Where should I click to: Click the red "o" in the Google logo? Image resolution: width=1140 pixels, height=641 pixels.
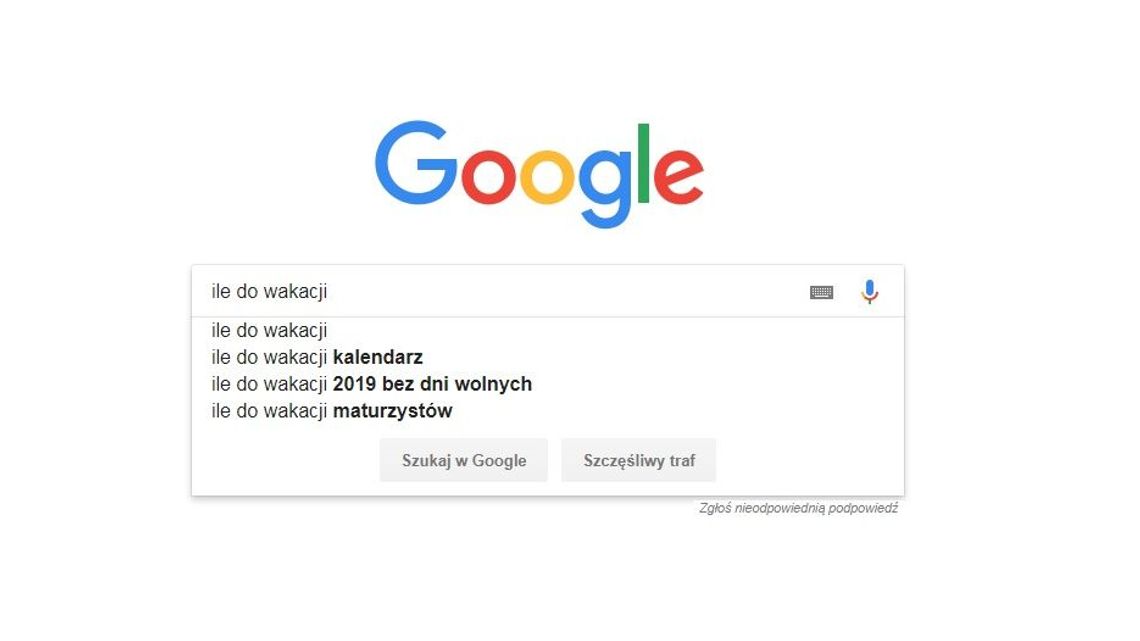coord(487,180)
